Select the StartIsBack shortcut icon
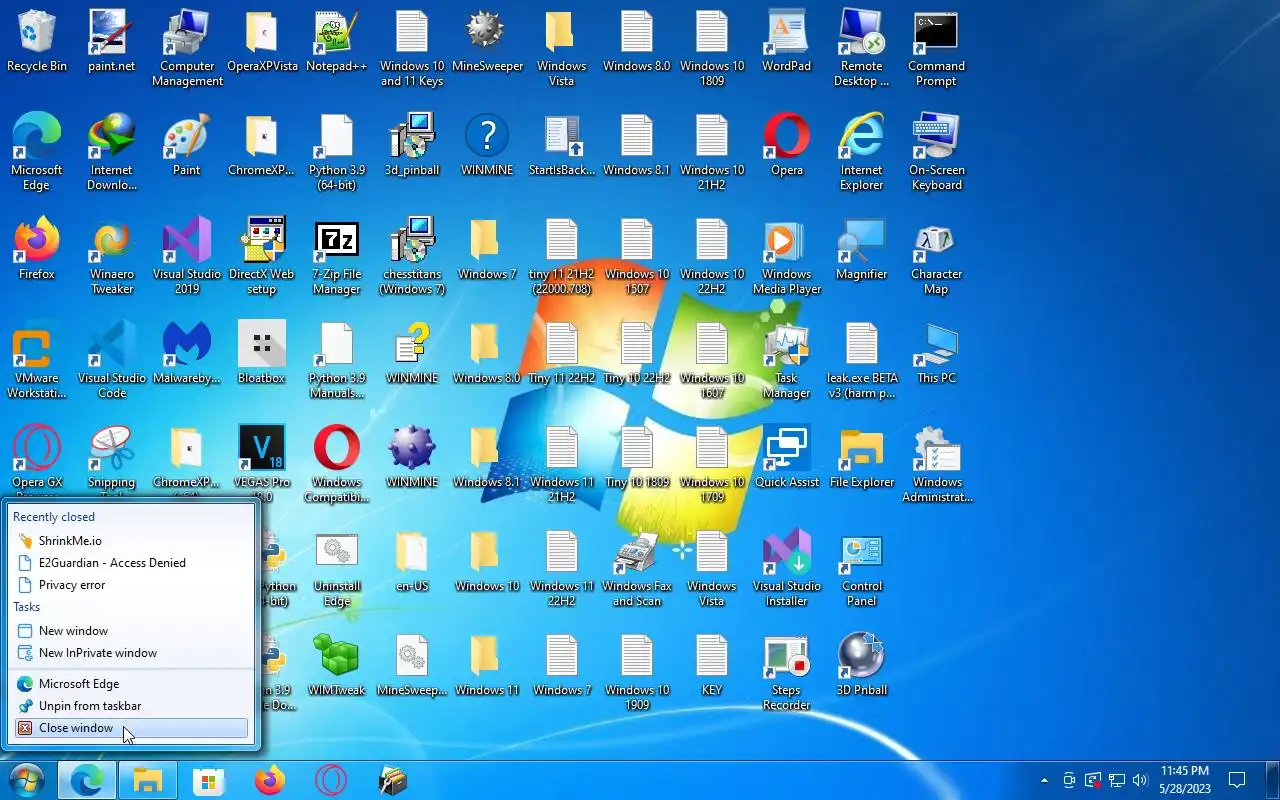This screenshot has height=800, width=1280. (562, 146)
